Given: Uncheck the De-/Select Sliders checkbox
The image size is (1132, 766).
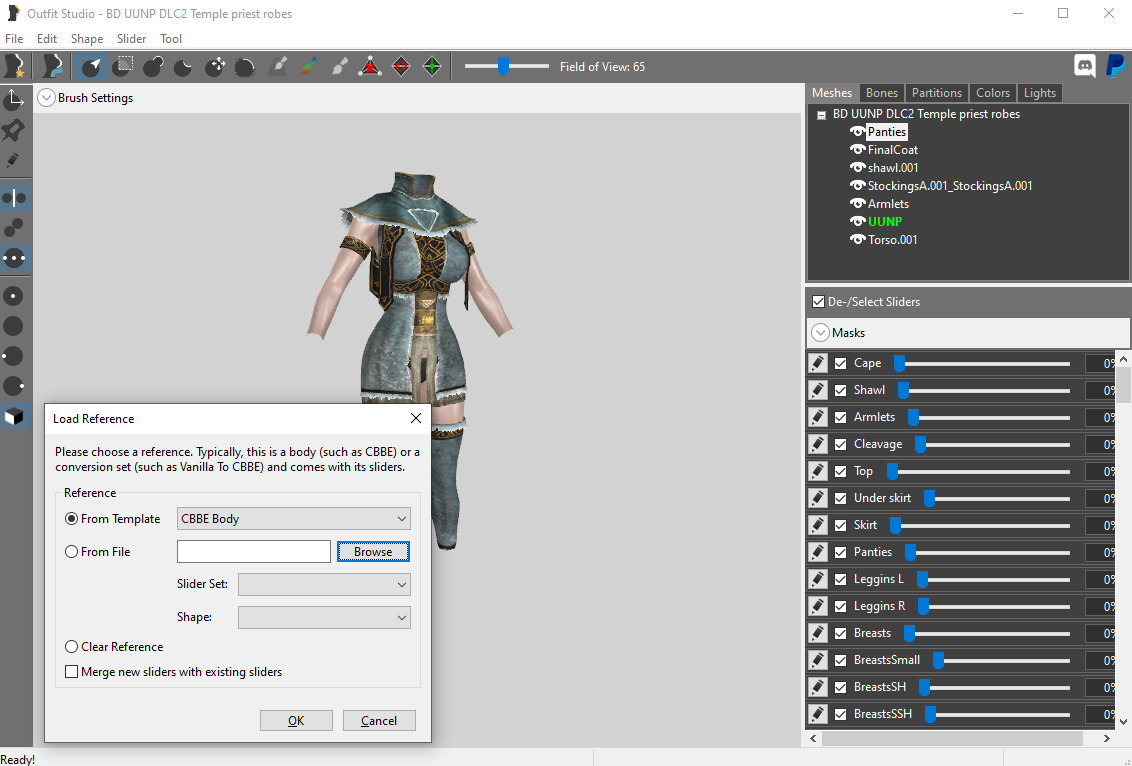Looking at the screenshot, I should pos(818,302).
